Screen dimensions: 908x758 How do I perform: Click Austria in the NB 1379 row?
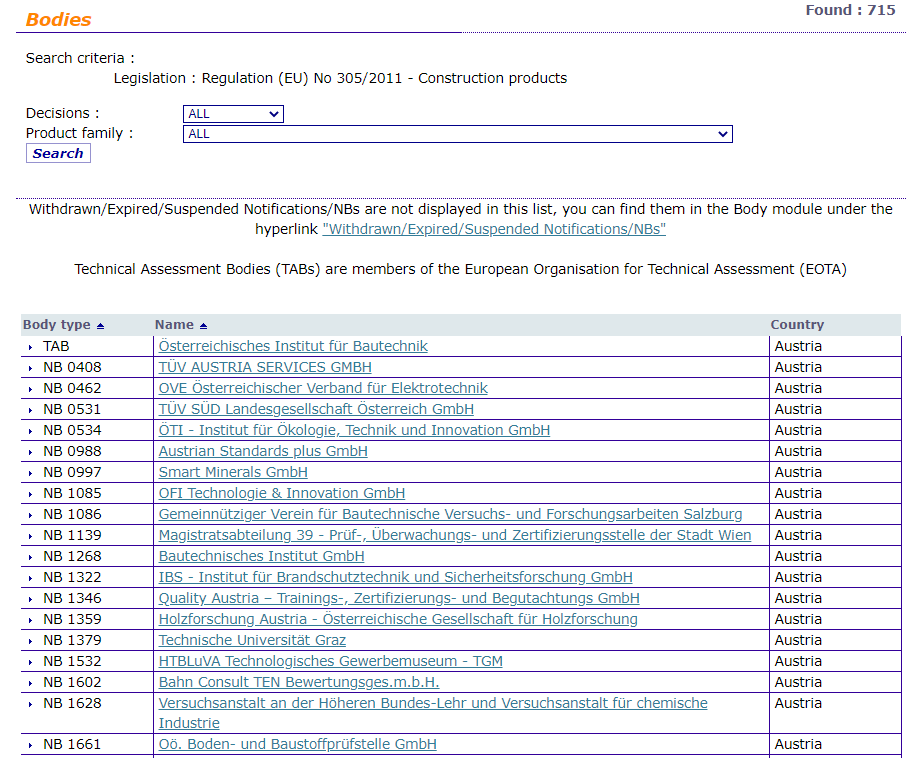click(x=798, y=640)
